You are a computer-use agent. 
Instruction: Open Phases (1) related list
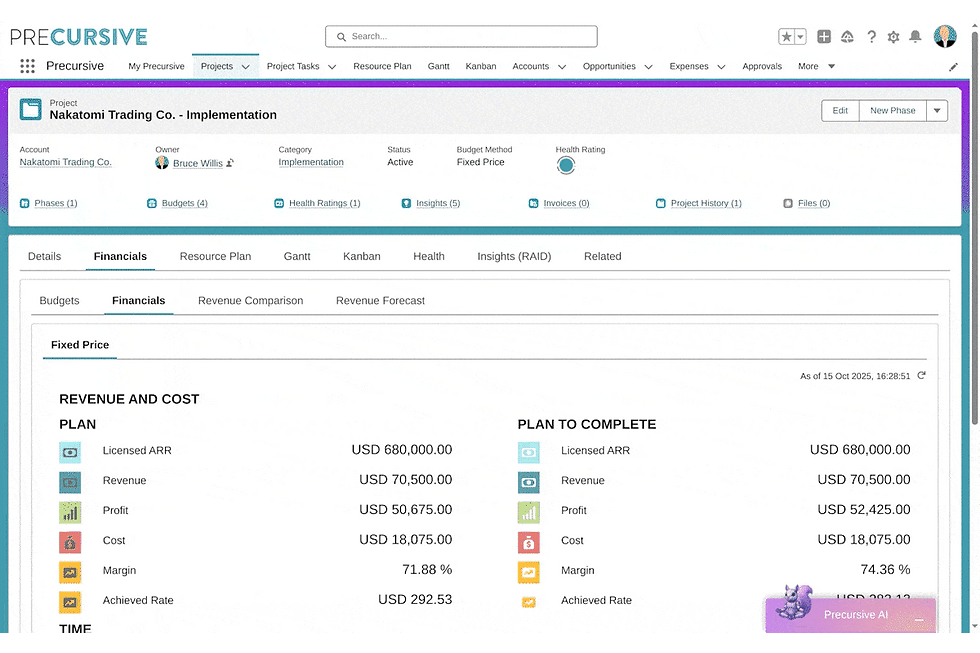click(x=56, y=203)
